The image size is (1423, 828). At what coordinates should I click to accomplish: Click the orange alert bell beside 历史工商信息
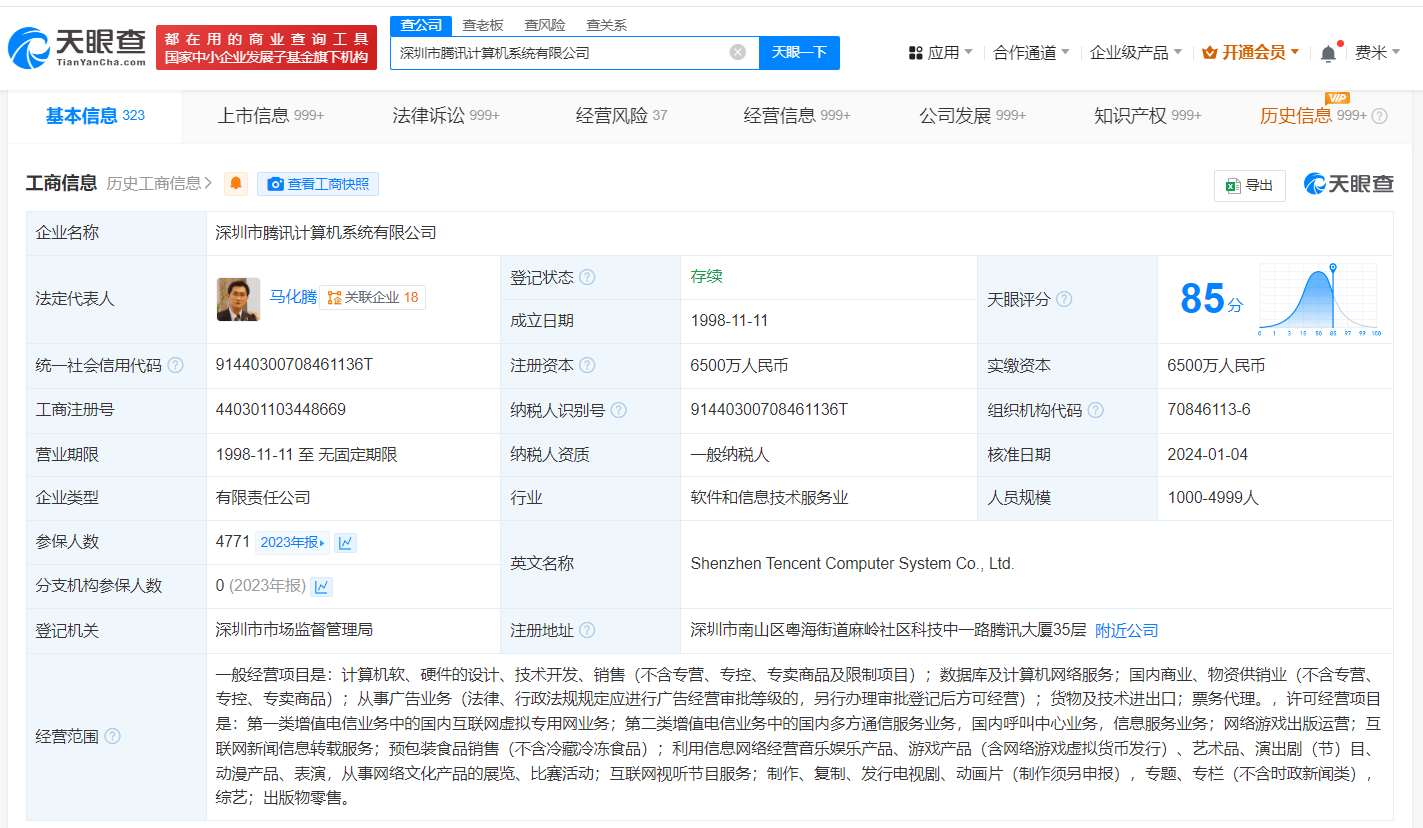pos(236,184)
